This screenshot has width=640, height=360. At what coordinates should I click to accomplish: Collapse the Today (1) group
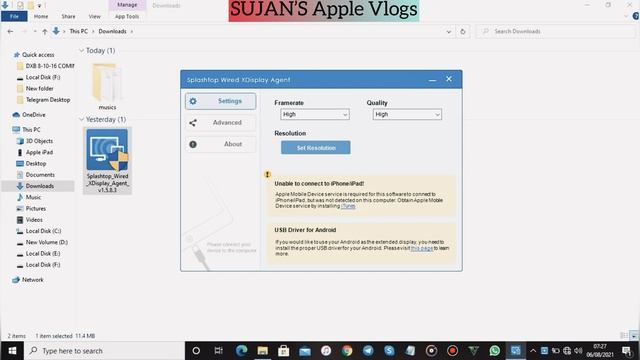pyautogui.click(x=81, y=51)
